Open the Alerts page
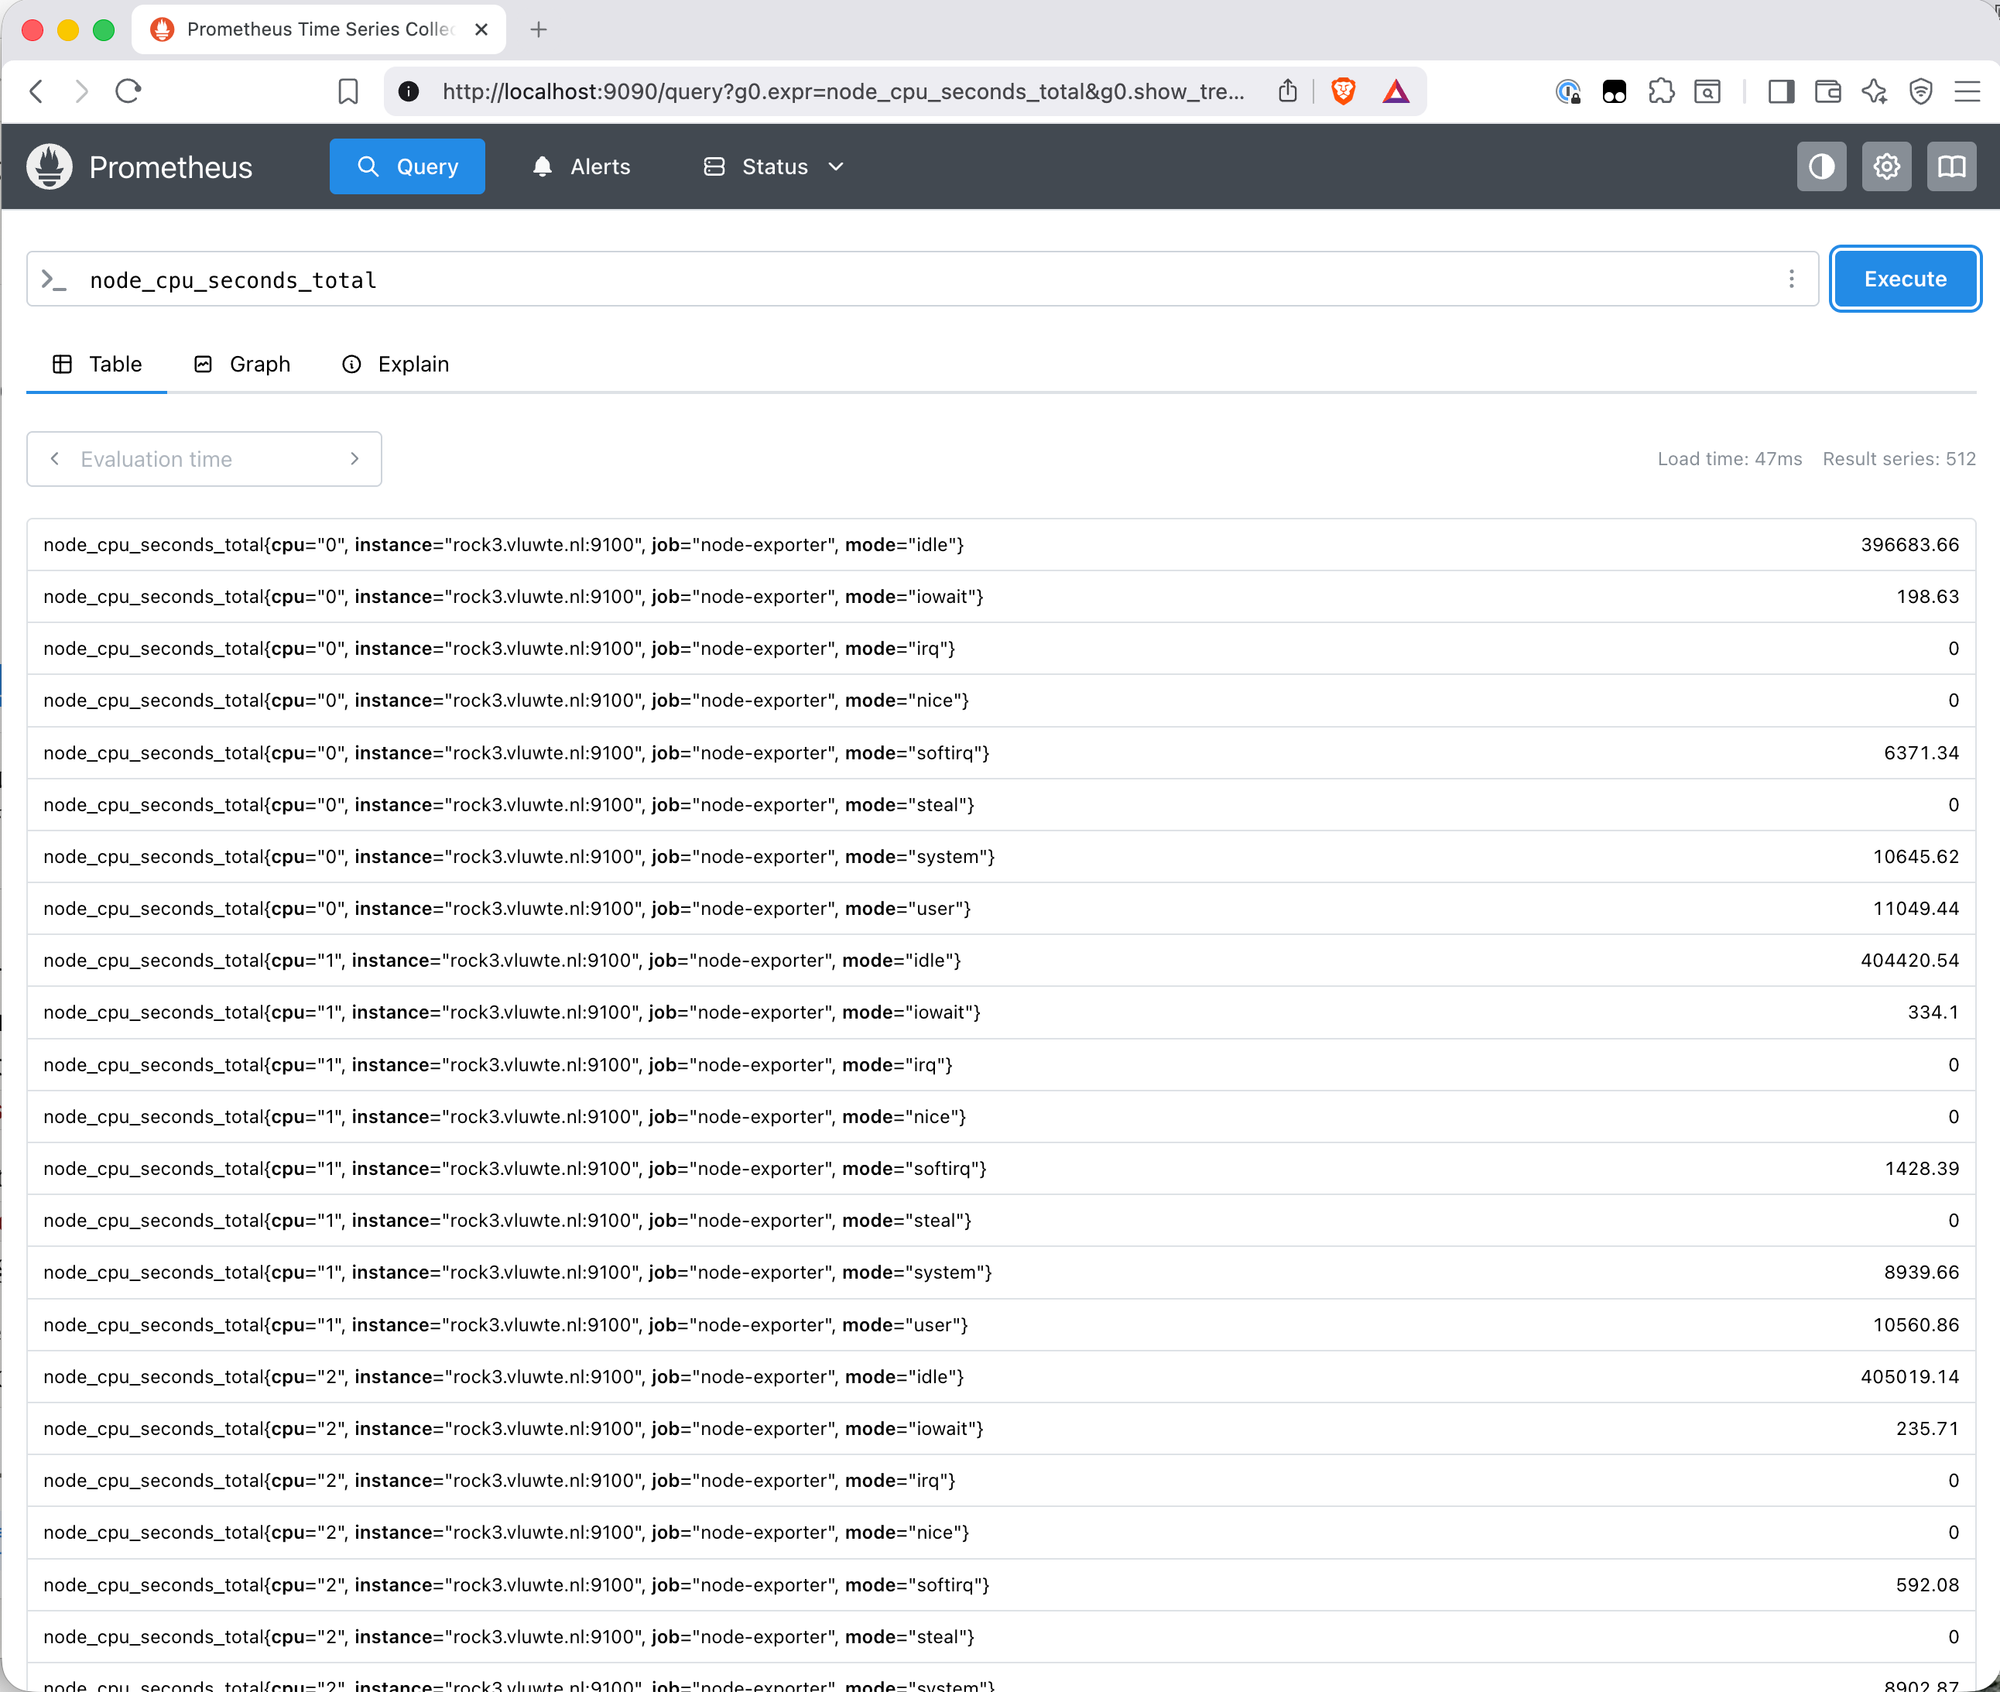Screen dimensions: 2000x1692 click(x=581, y=166)
